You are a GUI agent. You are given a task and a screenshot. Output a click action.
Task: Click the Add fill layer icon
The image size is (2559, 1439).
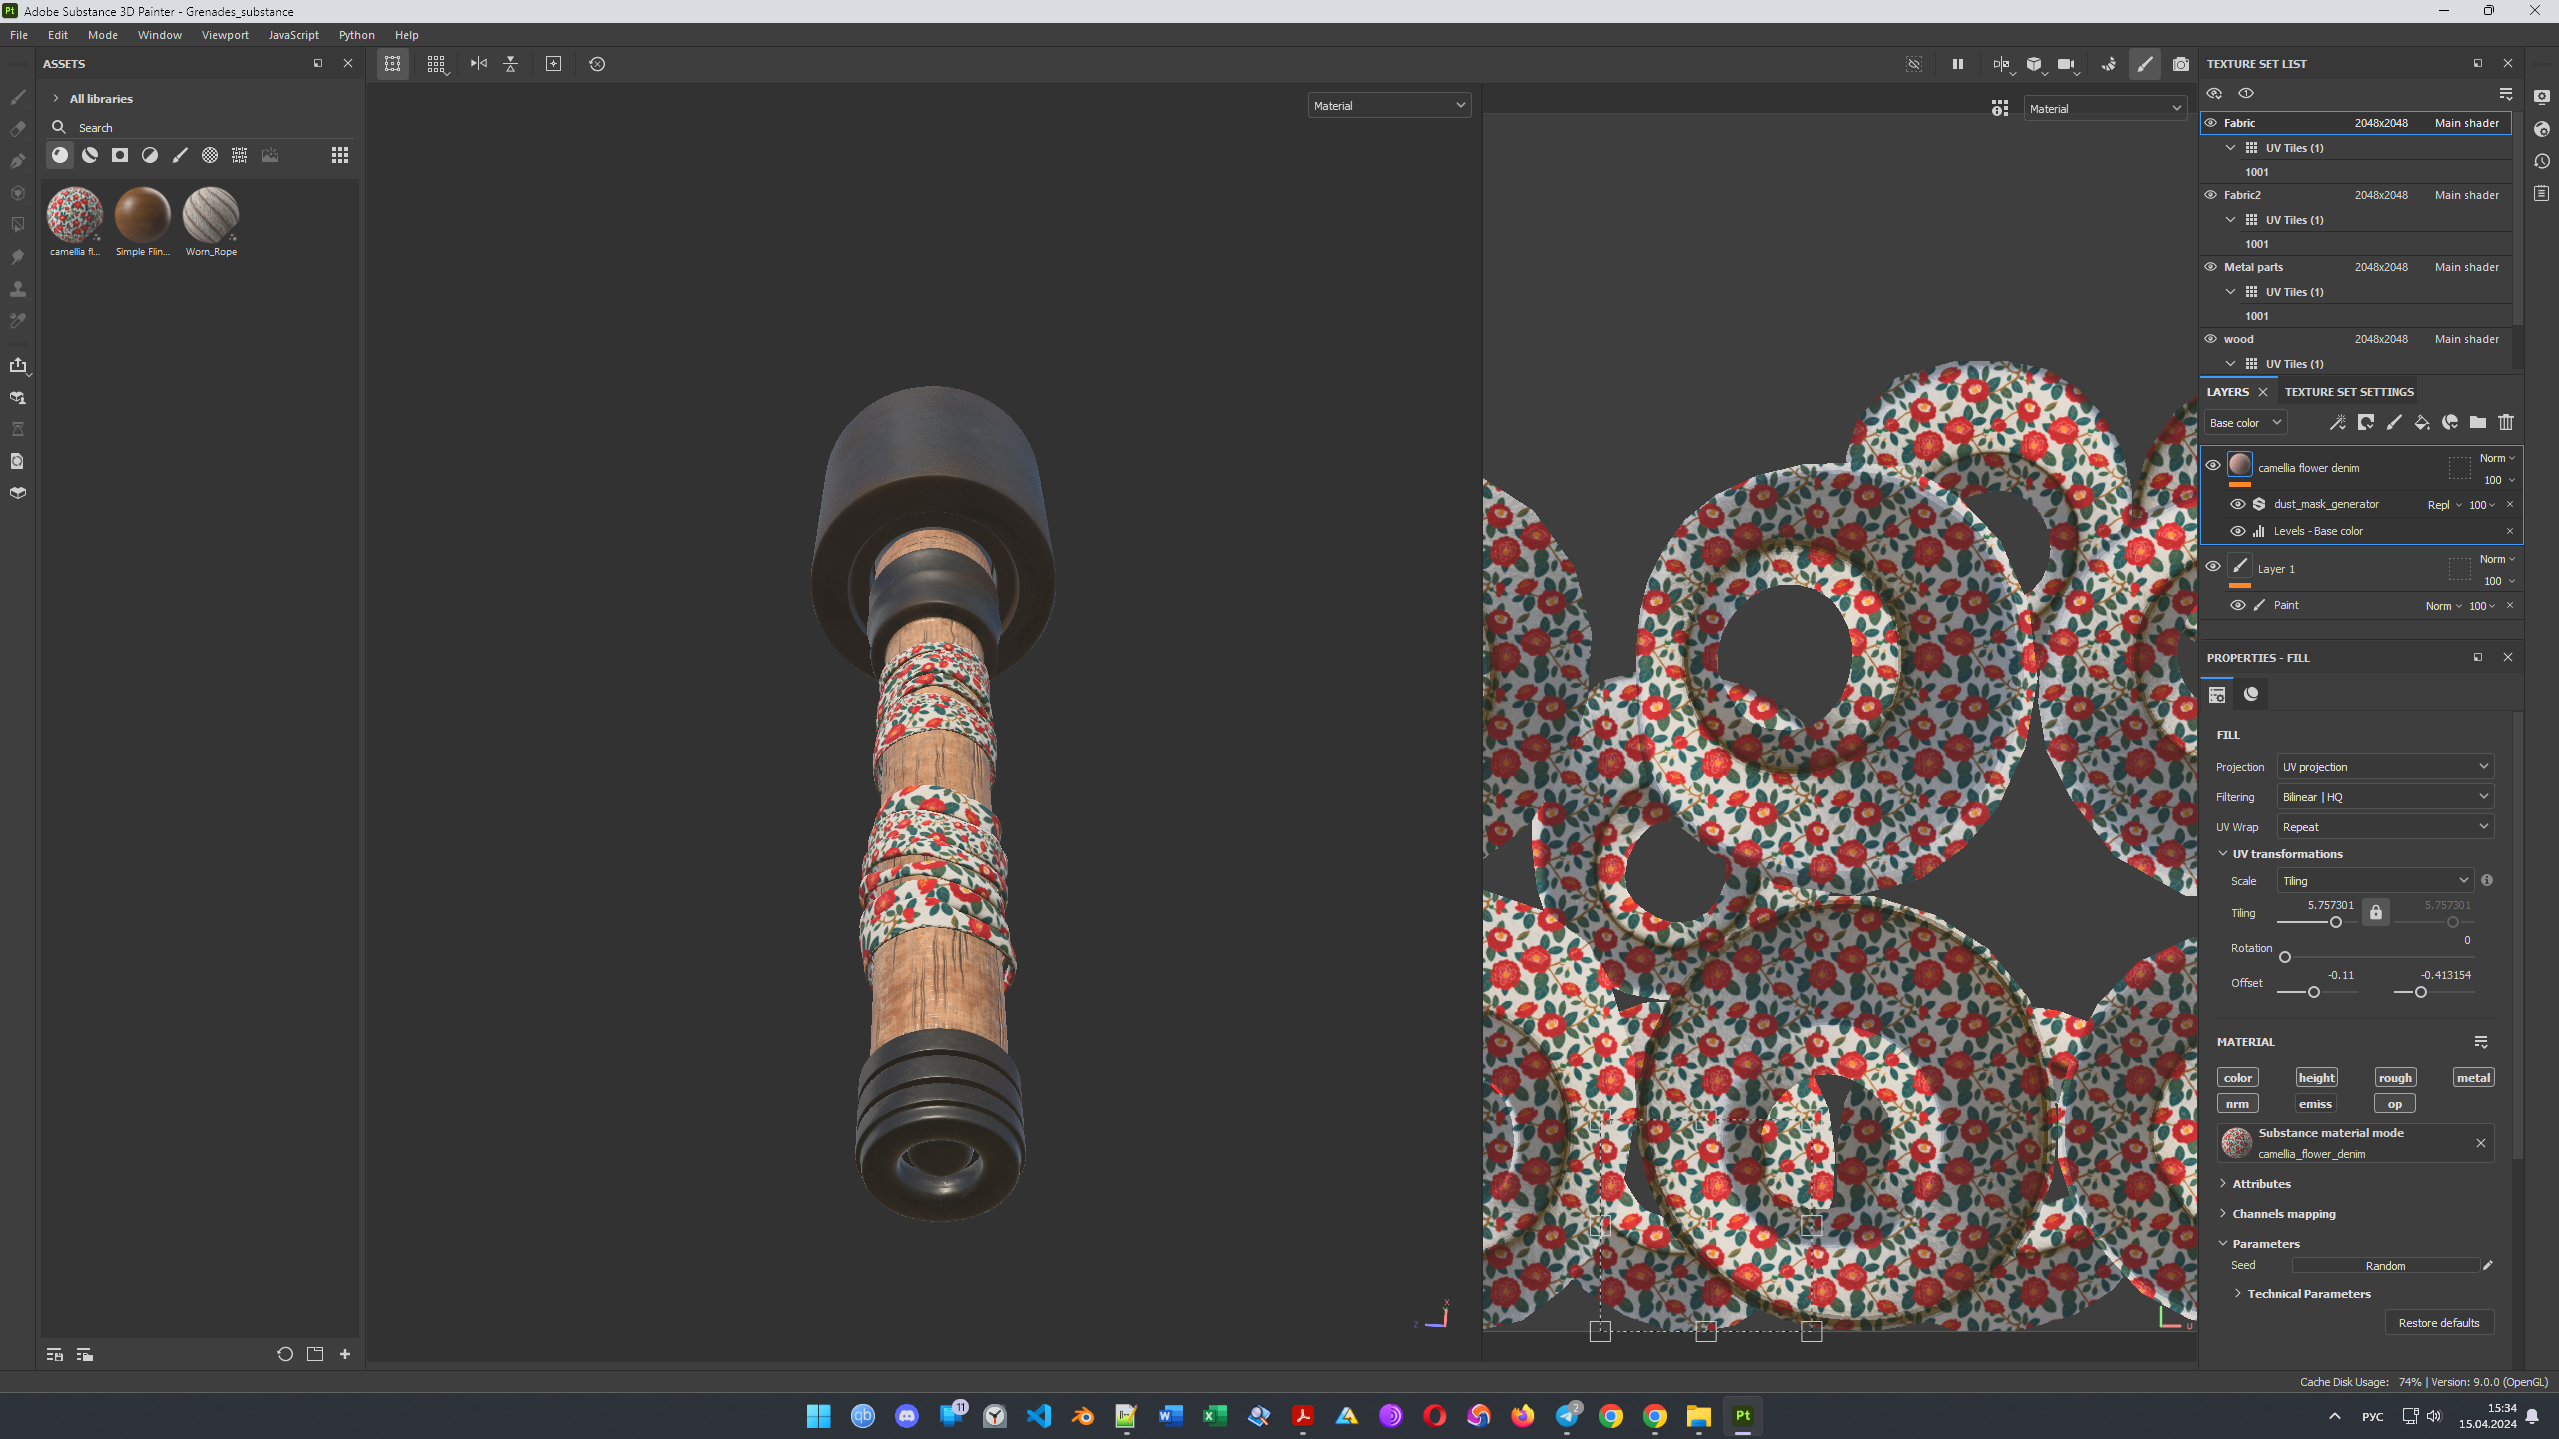[2421, 423]
